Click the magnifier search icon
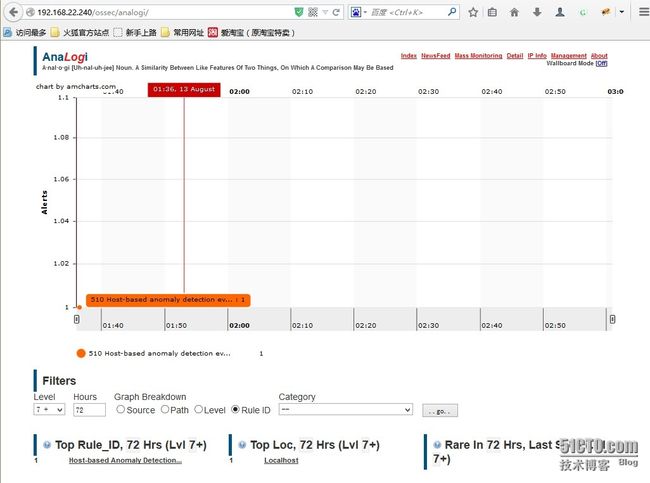Screen dimensions: 650x483 452,12
